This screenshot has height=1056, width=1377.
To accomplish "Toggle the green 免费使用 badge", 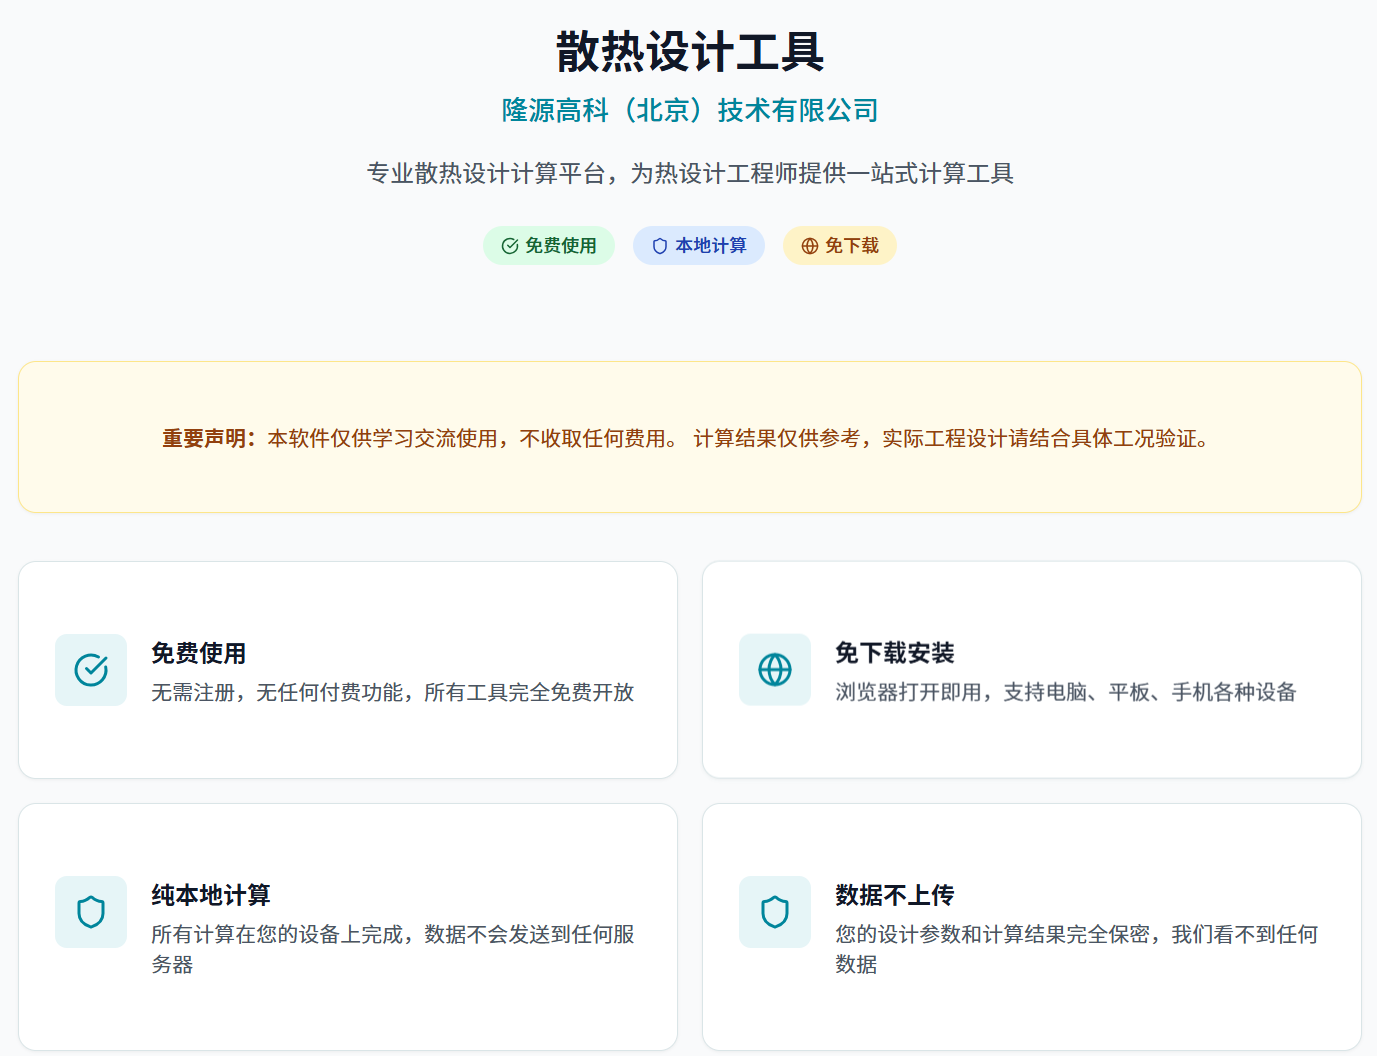I will click(x=548, y=245).
